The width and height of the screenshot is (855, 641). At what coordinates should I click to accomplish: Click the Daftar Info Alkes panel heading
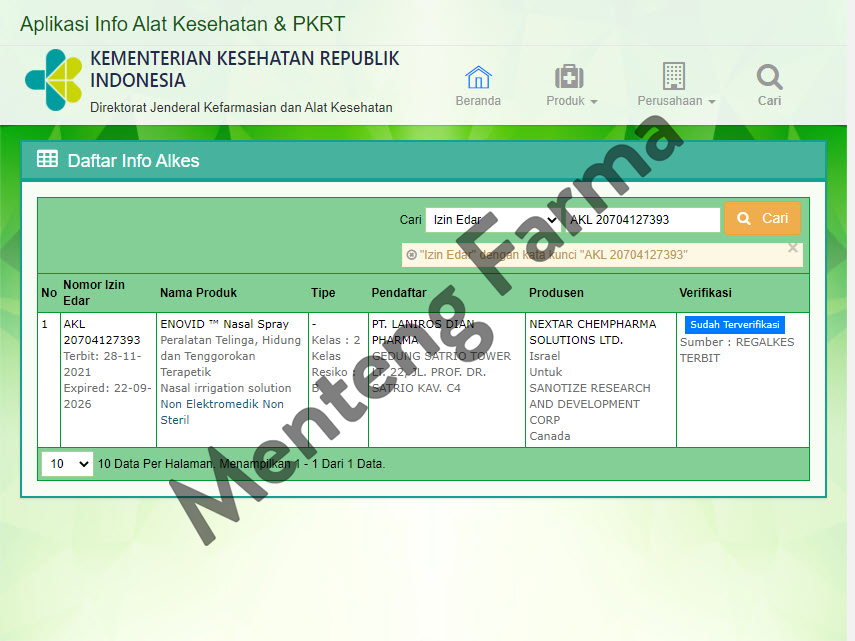click(x=133, y=161)
